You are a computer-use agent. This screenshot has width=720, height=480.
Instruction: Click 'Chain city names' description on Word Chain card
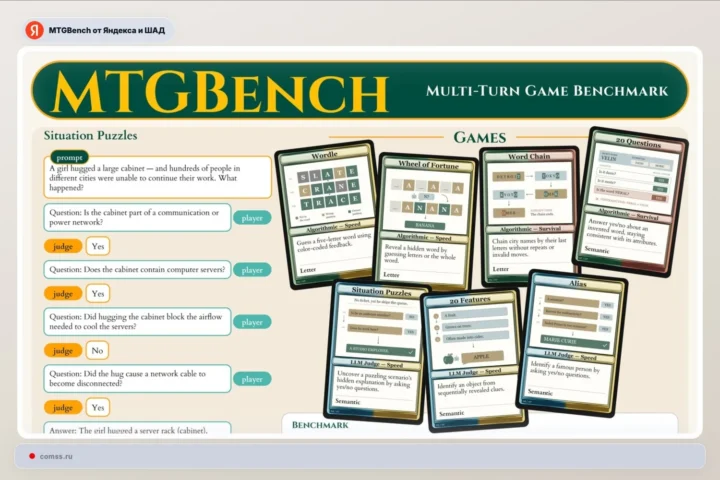529,247
